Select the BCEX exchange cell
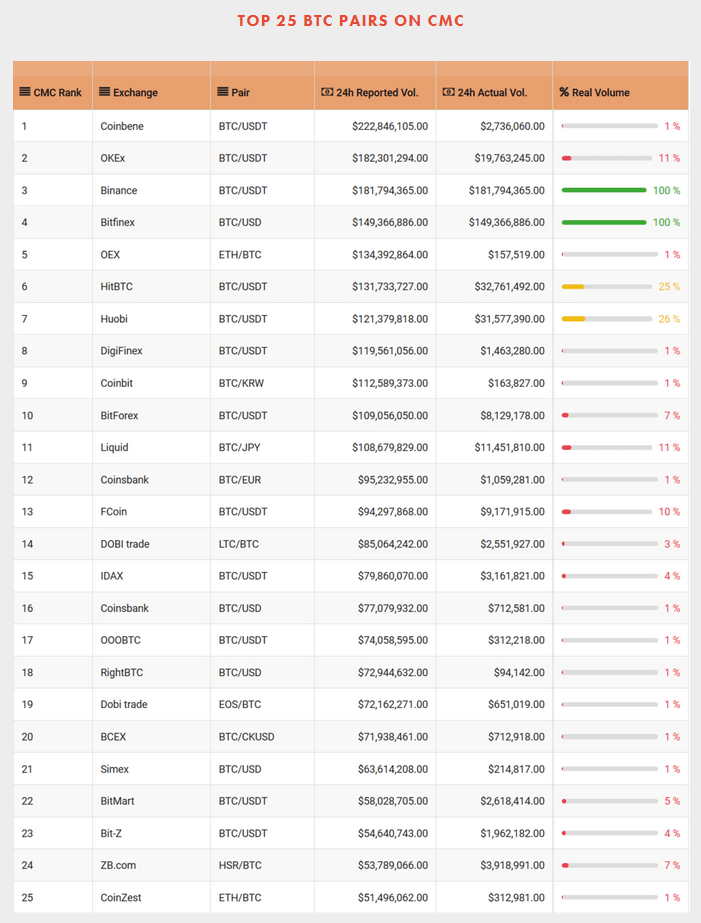The height and width of the screenshot is (923, 701). (x=151, y=737)
